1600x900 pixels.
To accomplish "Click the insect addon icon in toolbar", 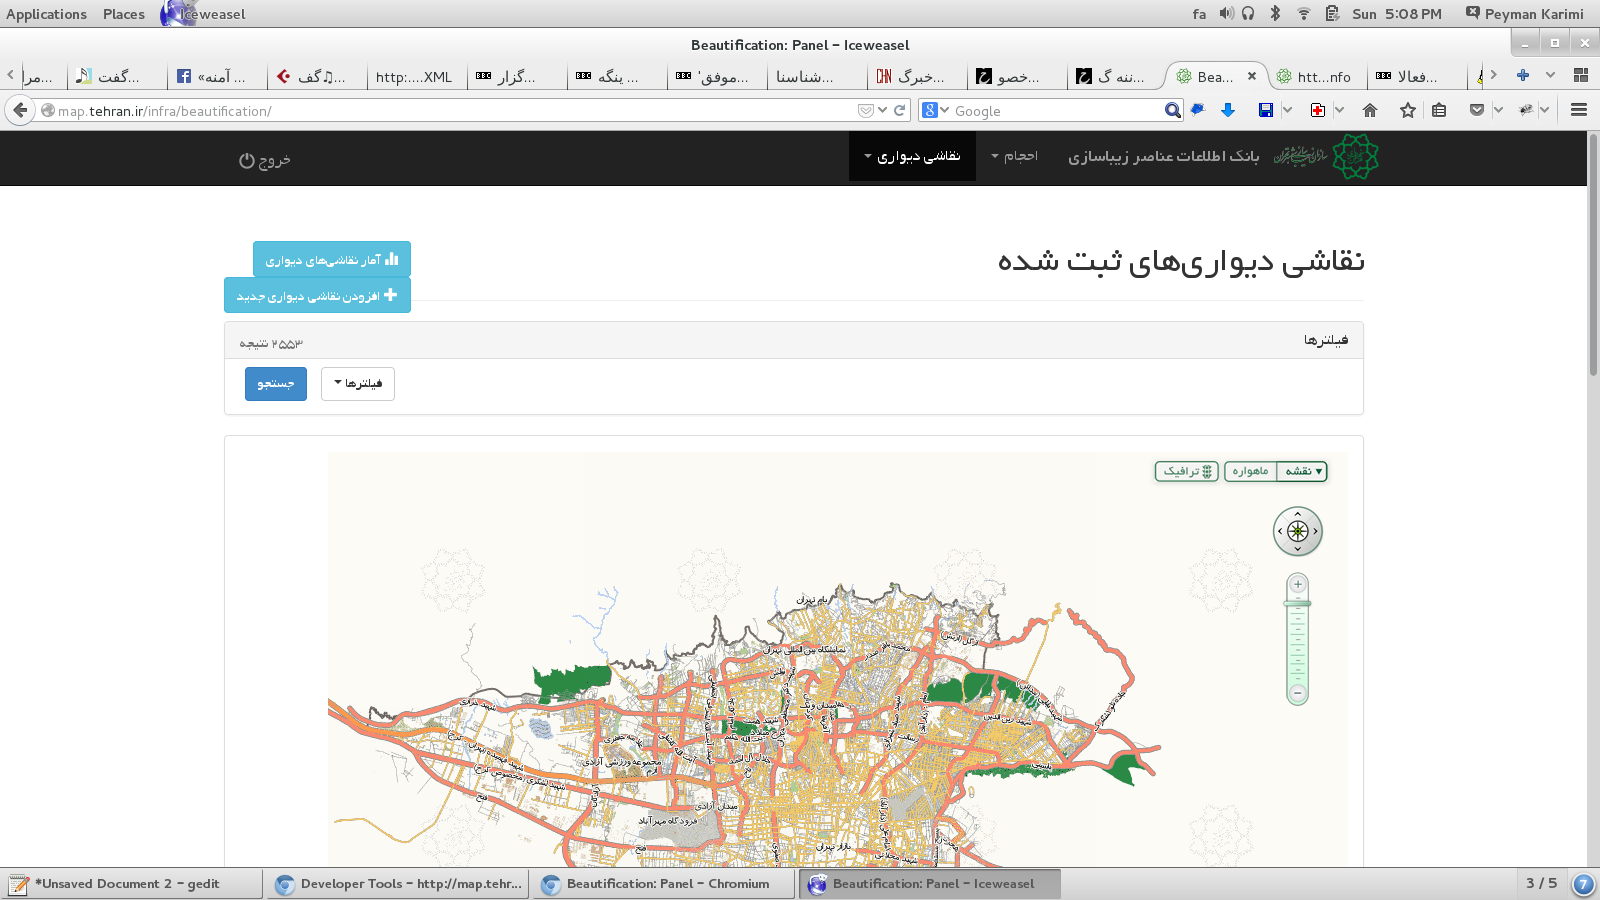I will 1526,110.
